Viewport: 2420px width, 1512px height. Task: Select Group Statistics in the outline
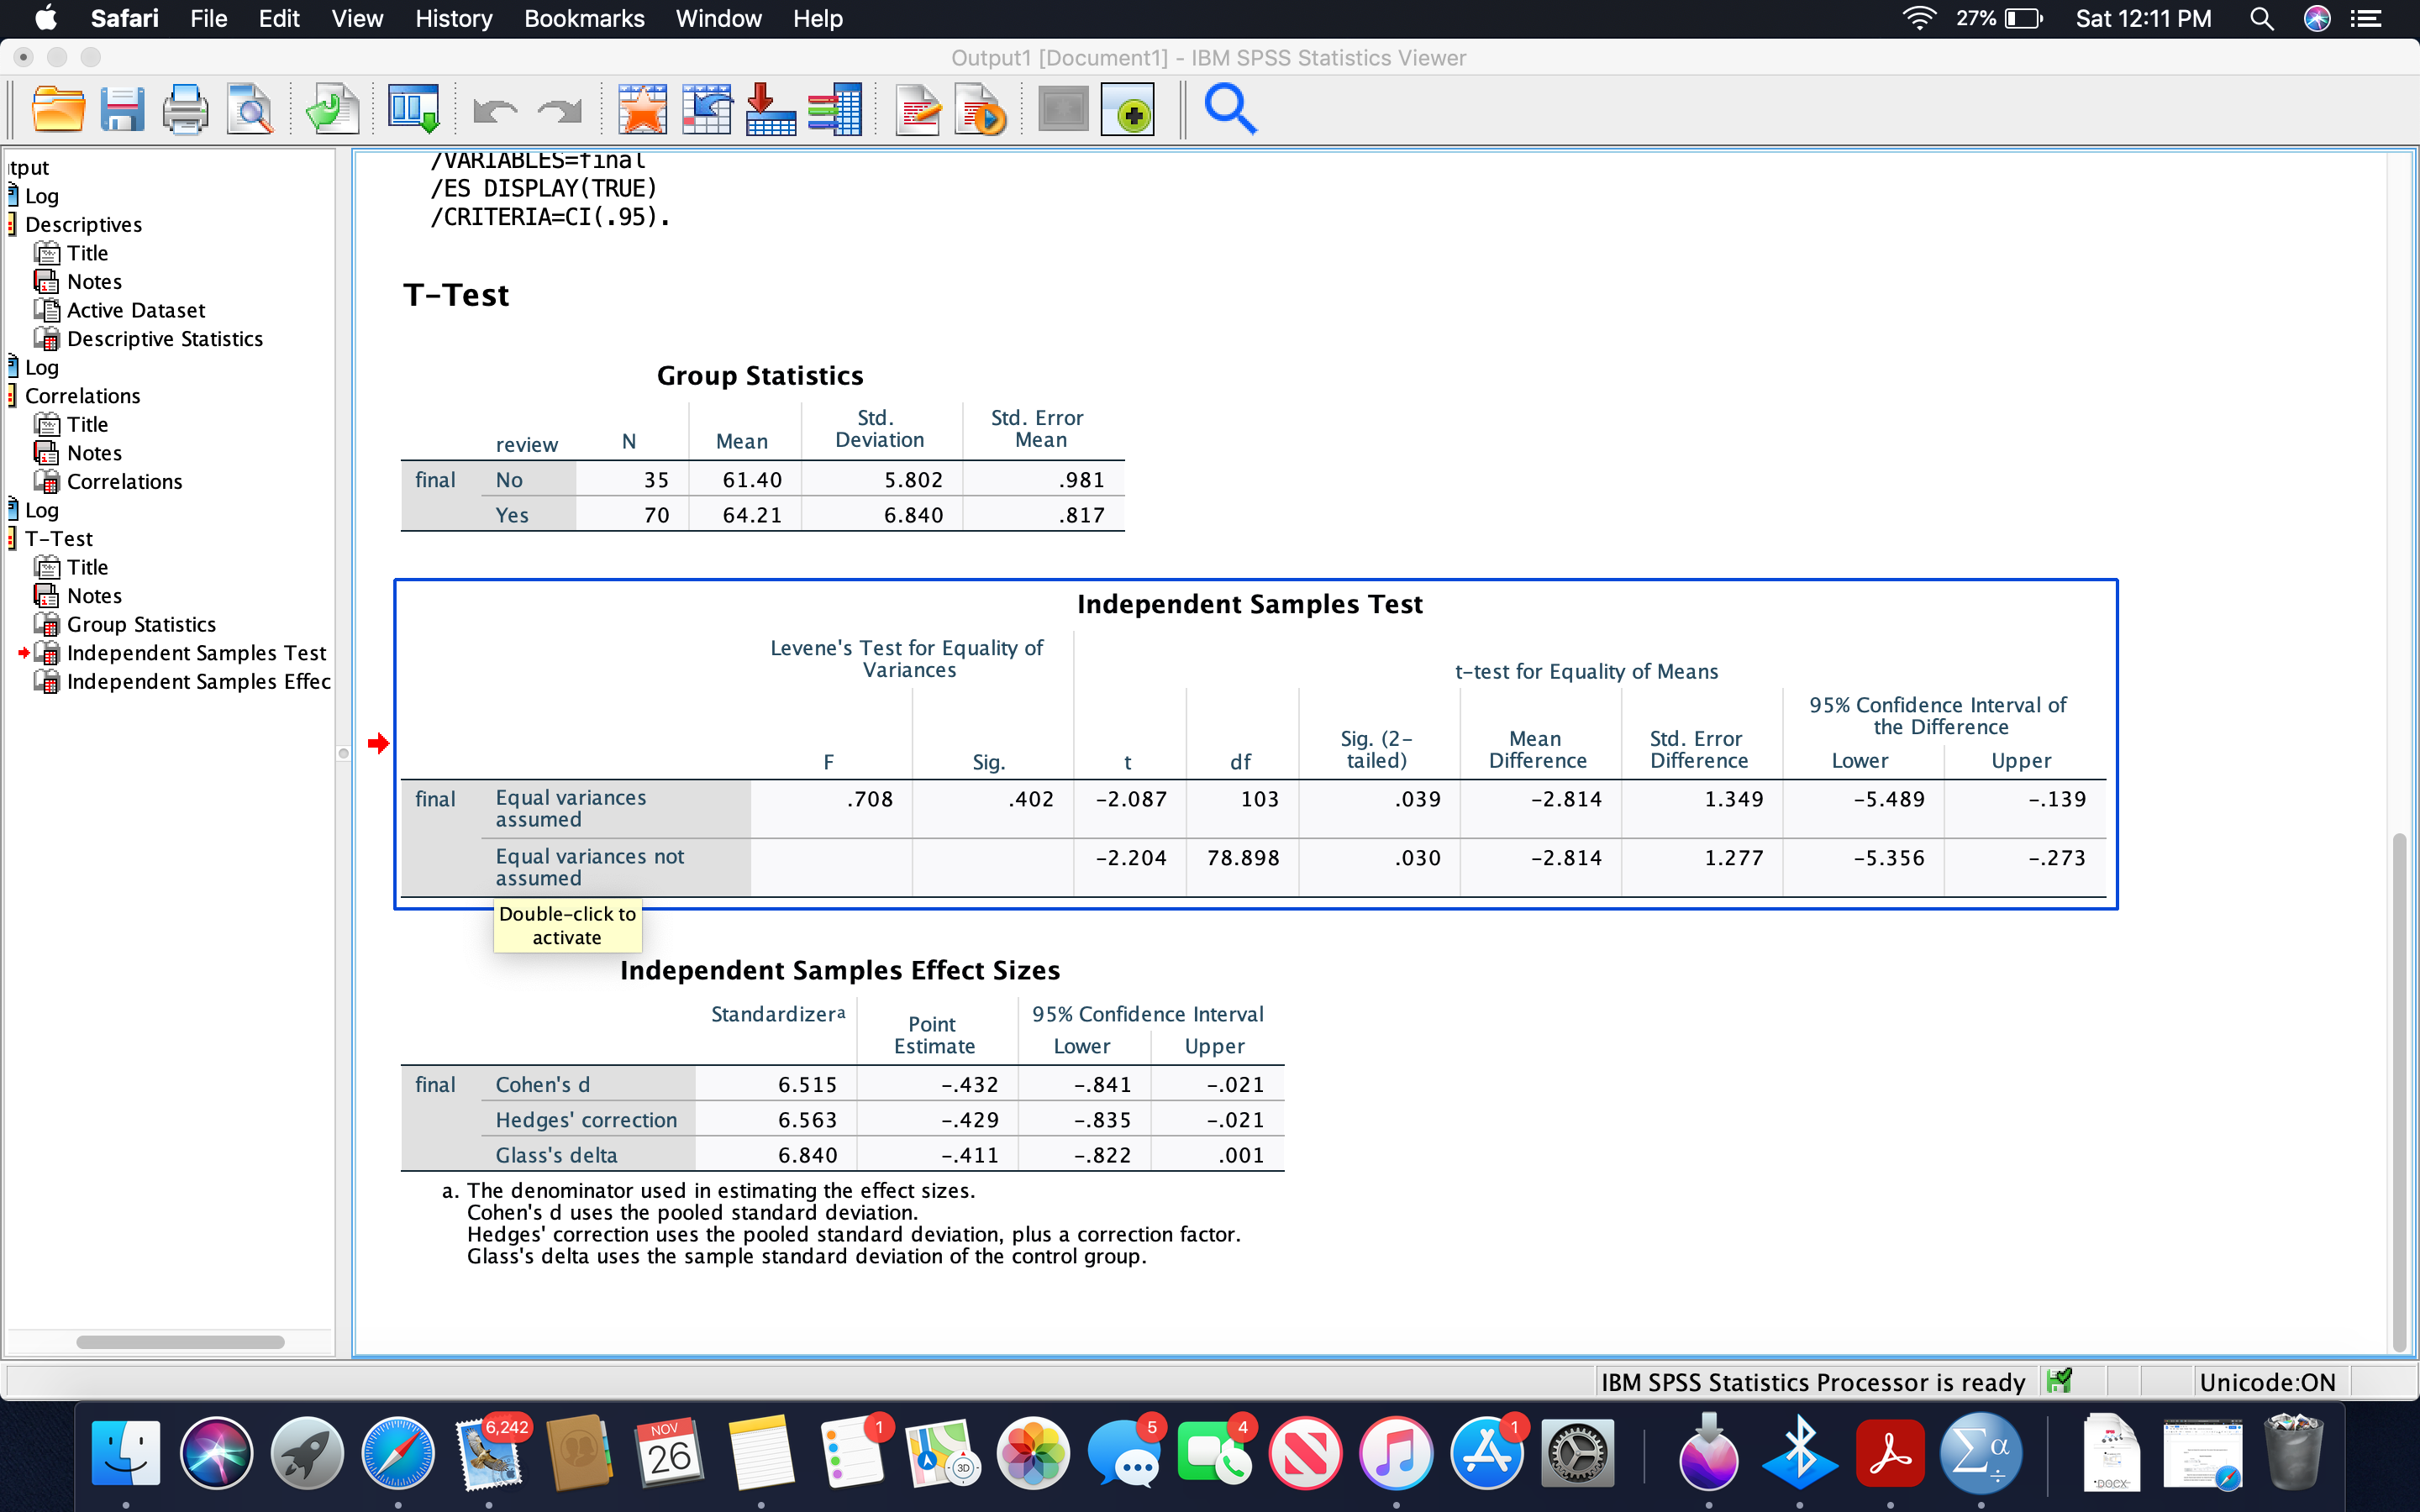pyautogui.click(x=141, y=624)
